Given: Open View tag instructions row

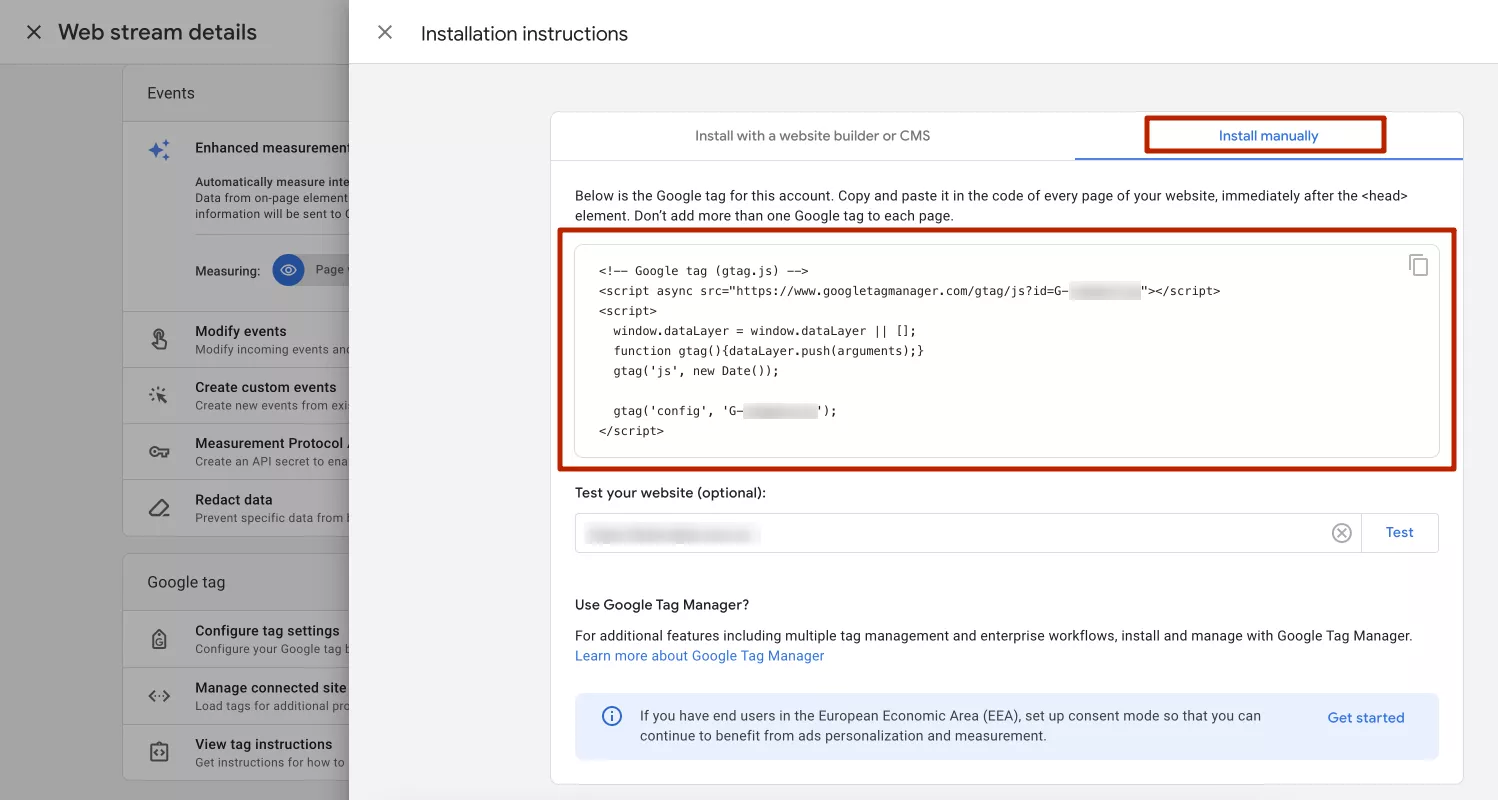Looking at the screenshot, I should 236,752.
